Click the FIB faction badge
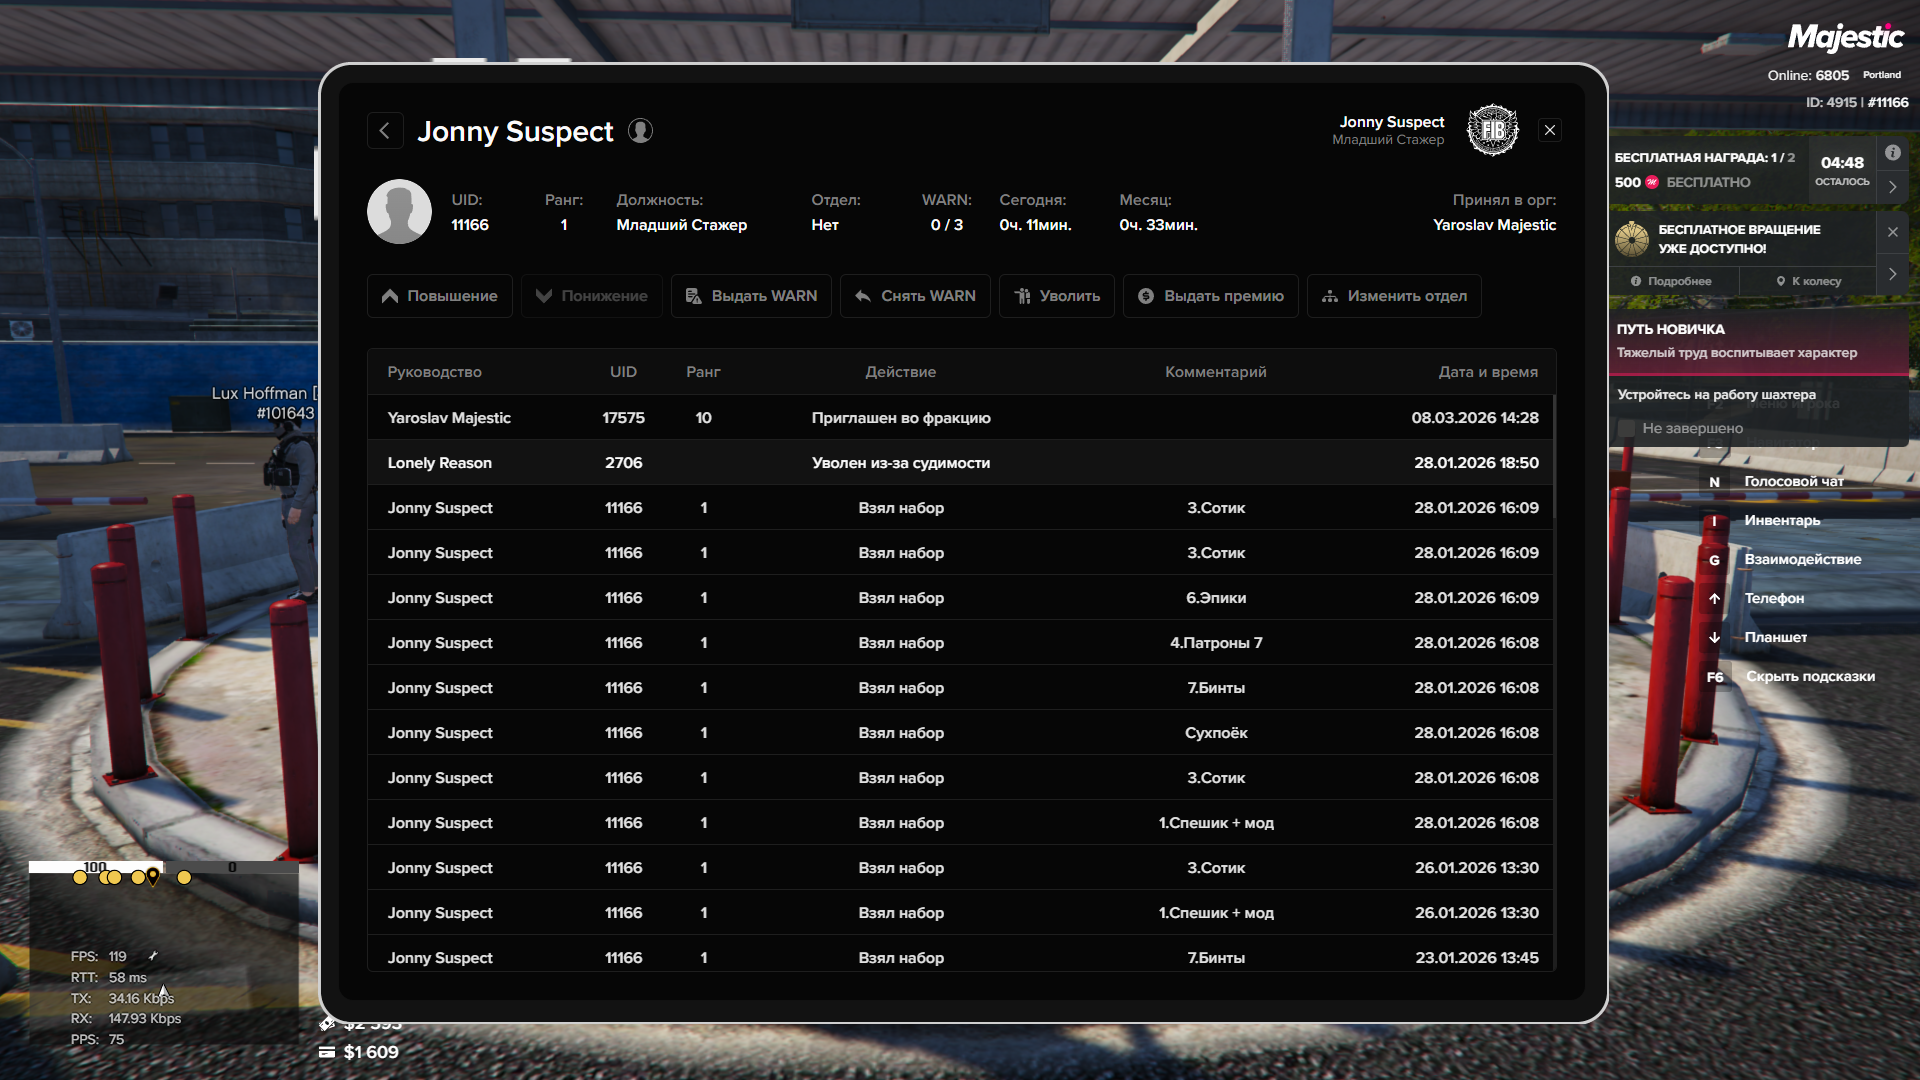 (1493, 130)
